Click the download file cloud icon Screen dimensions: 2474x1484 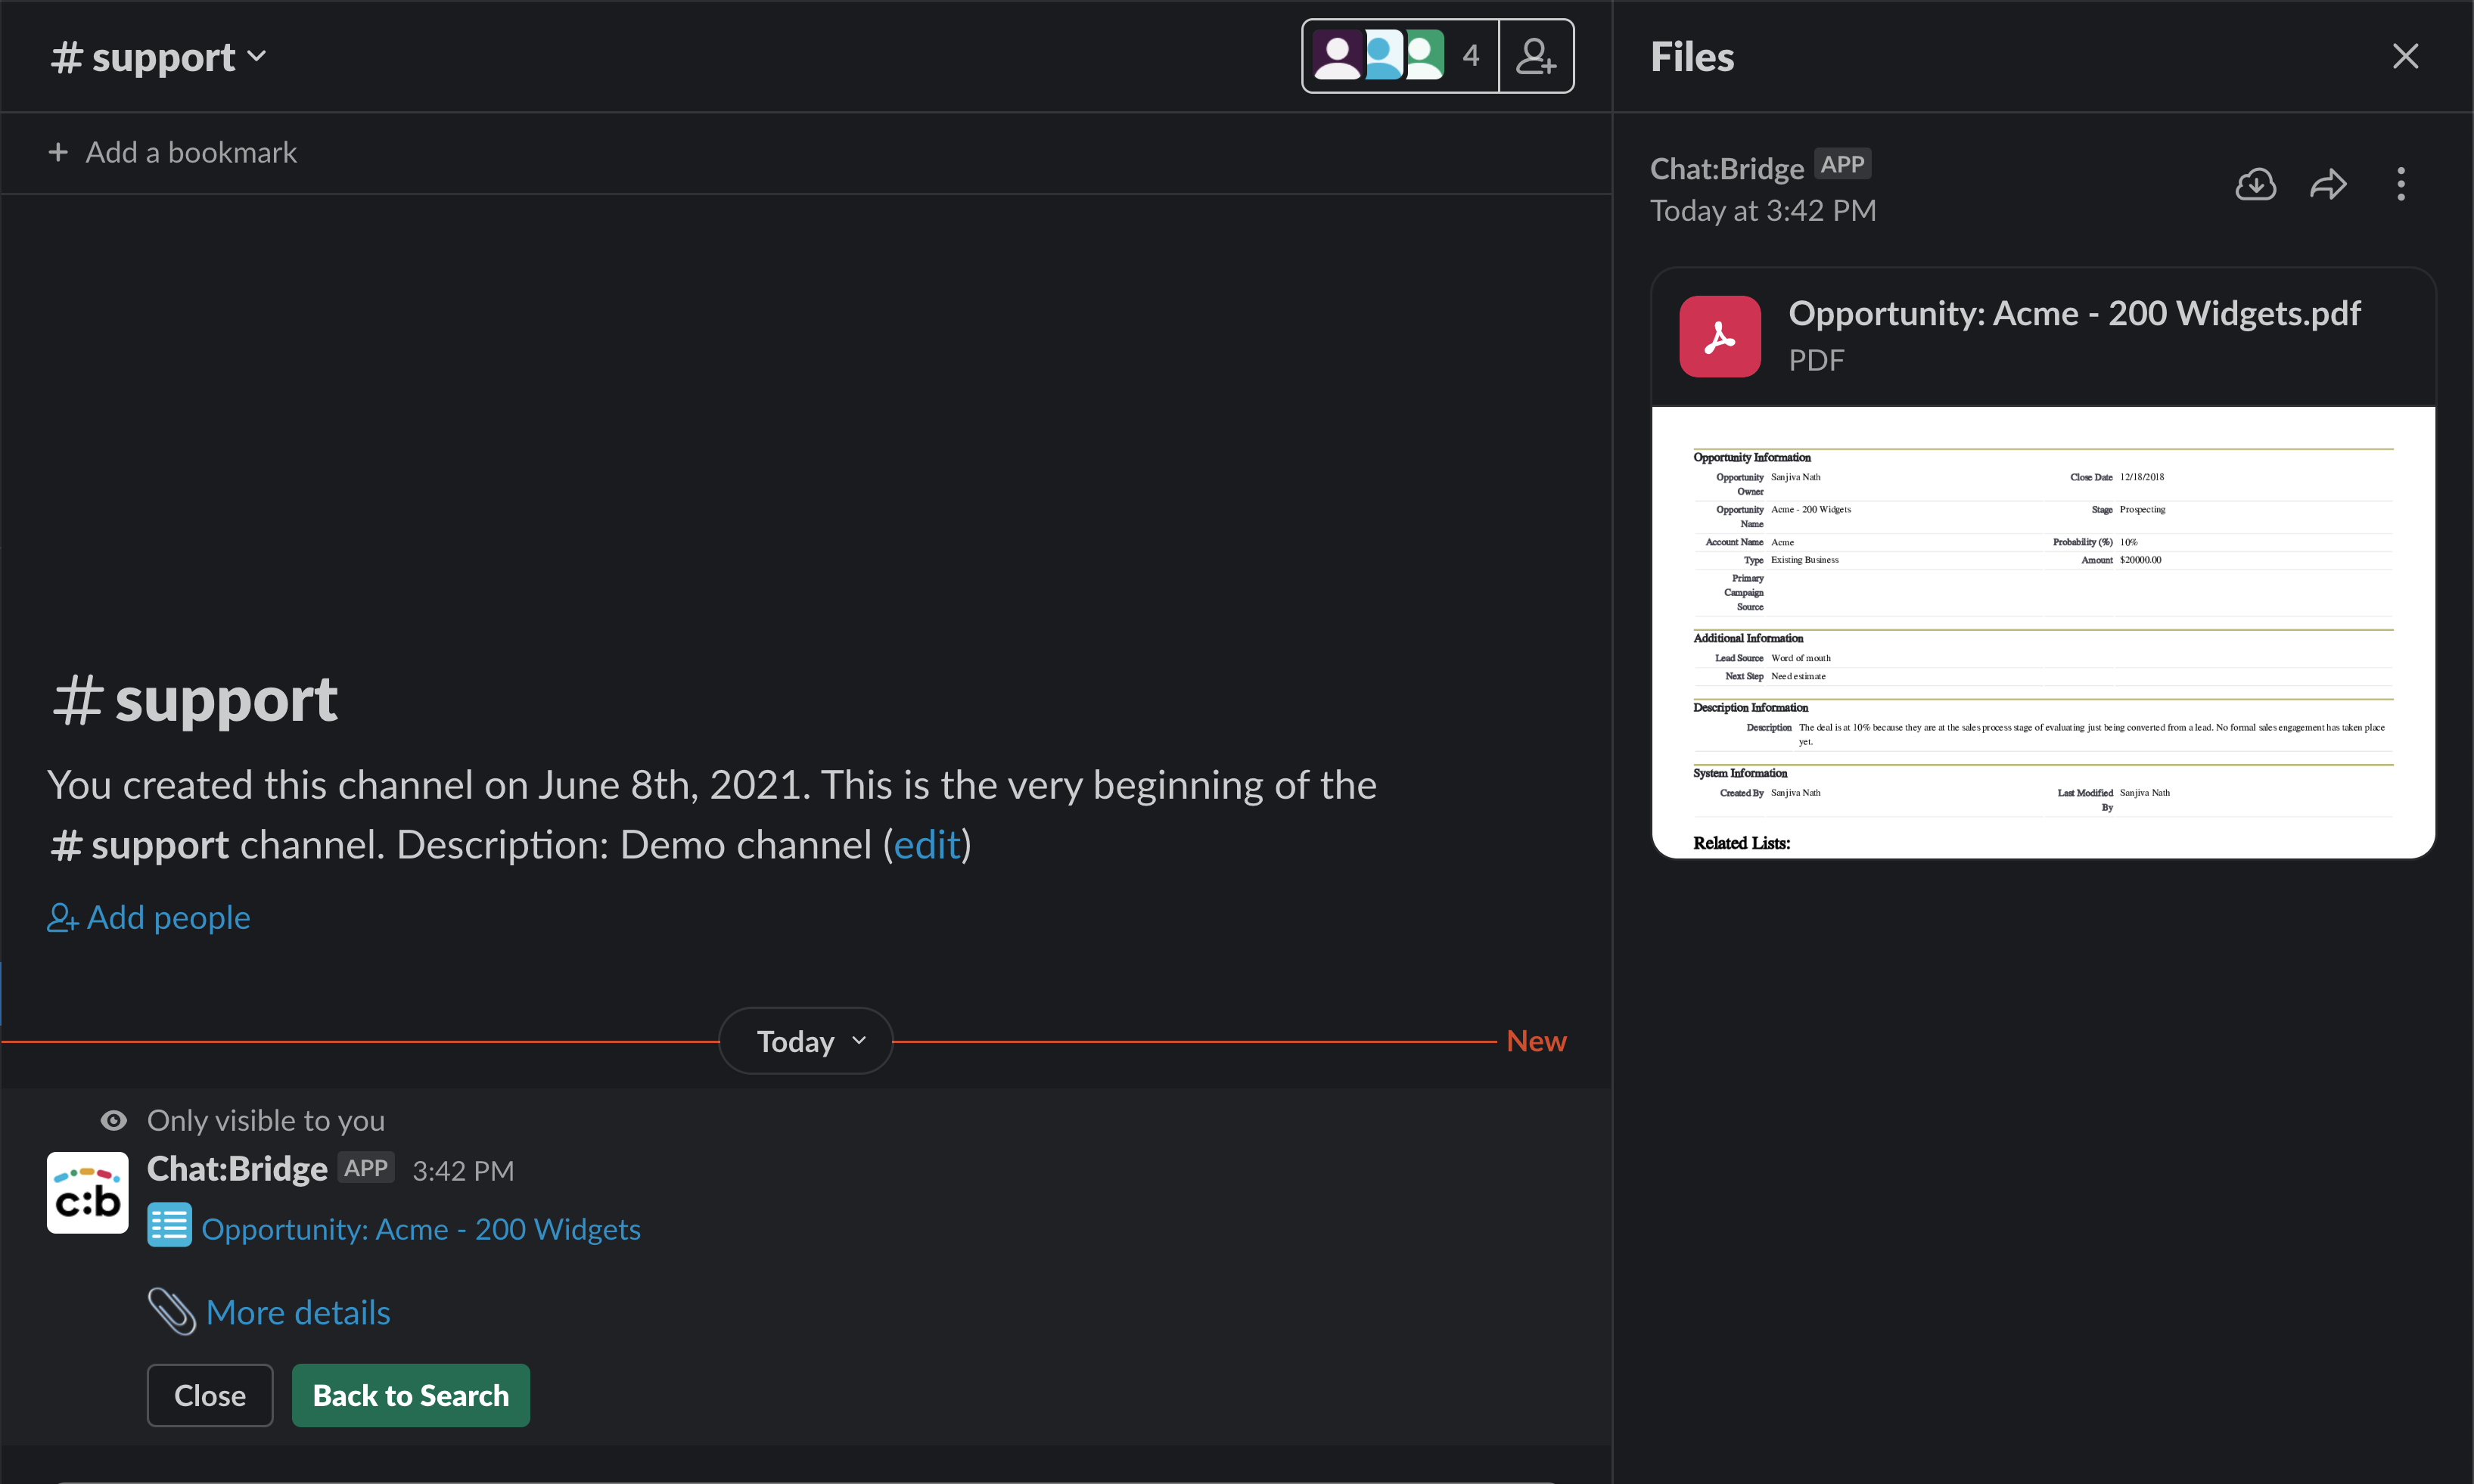coord(2255,184)
